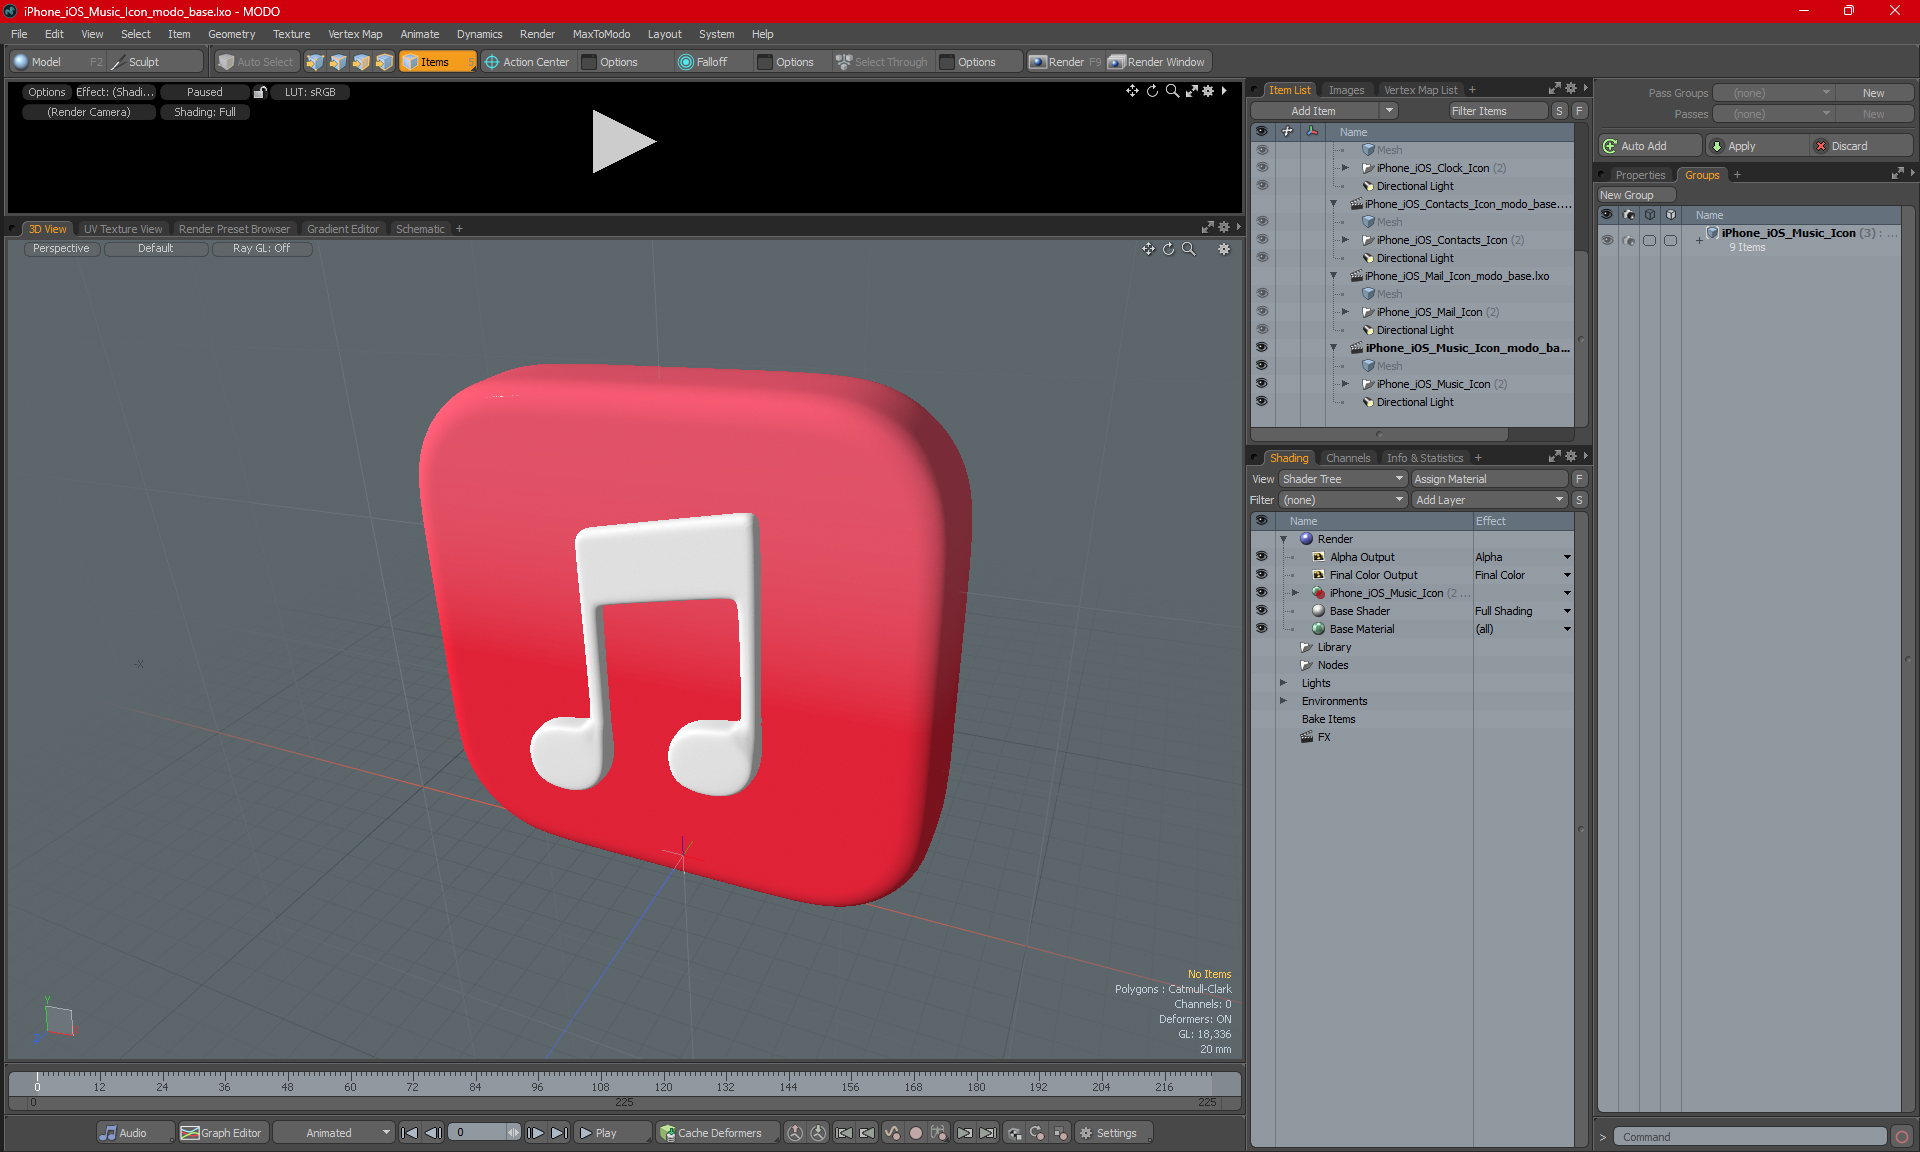Image resolution: width=1920 pixels, height=1152 pixels.
Task: Go to first frame in timeline
Action: coord(409,1133)
